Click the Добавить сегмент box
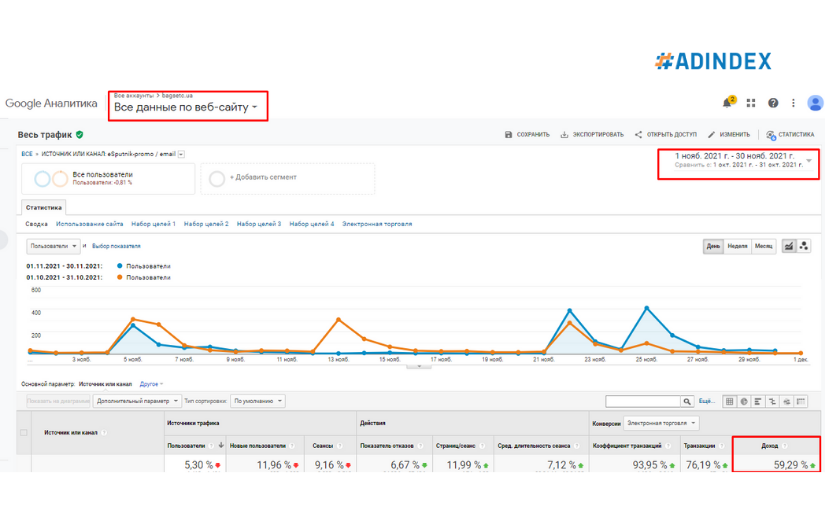Screen dimensions: 825x525 tap(288, 179)
